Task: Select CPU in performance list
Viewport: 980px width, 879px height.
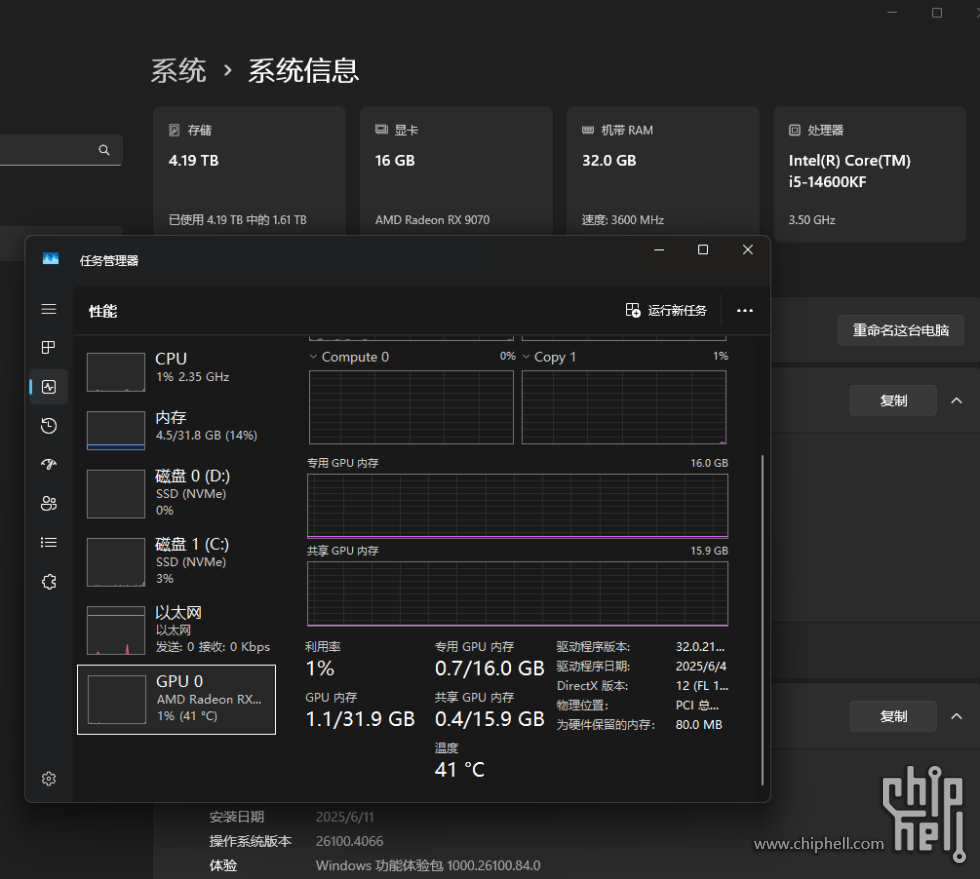Action: tap(176, 371)
